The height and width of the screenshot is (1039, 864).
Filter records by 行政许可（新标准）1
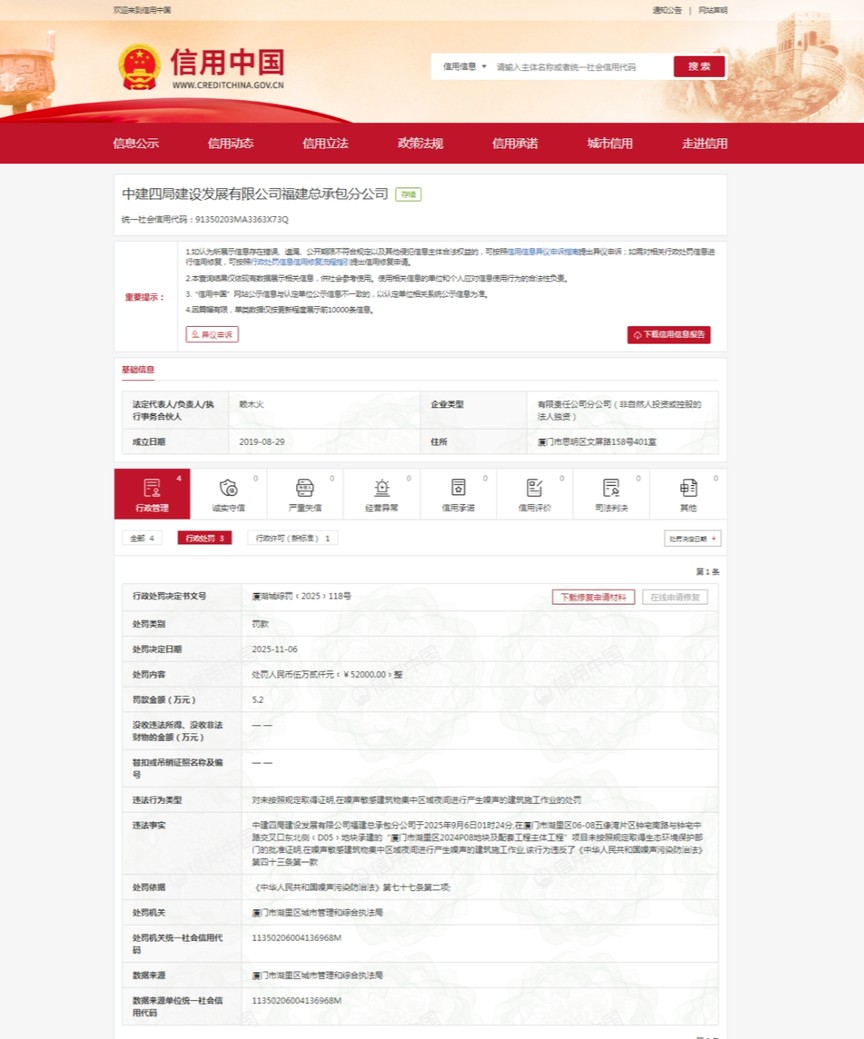click(293, 538)
